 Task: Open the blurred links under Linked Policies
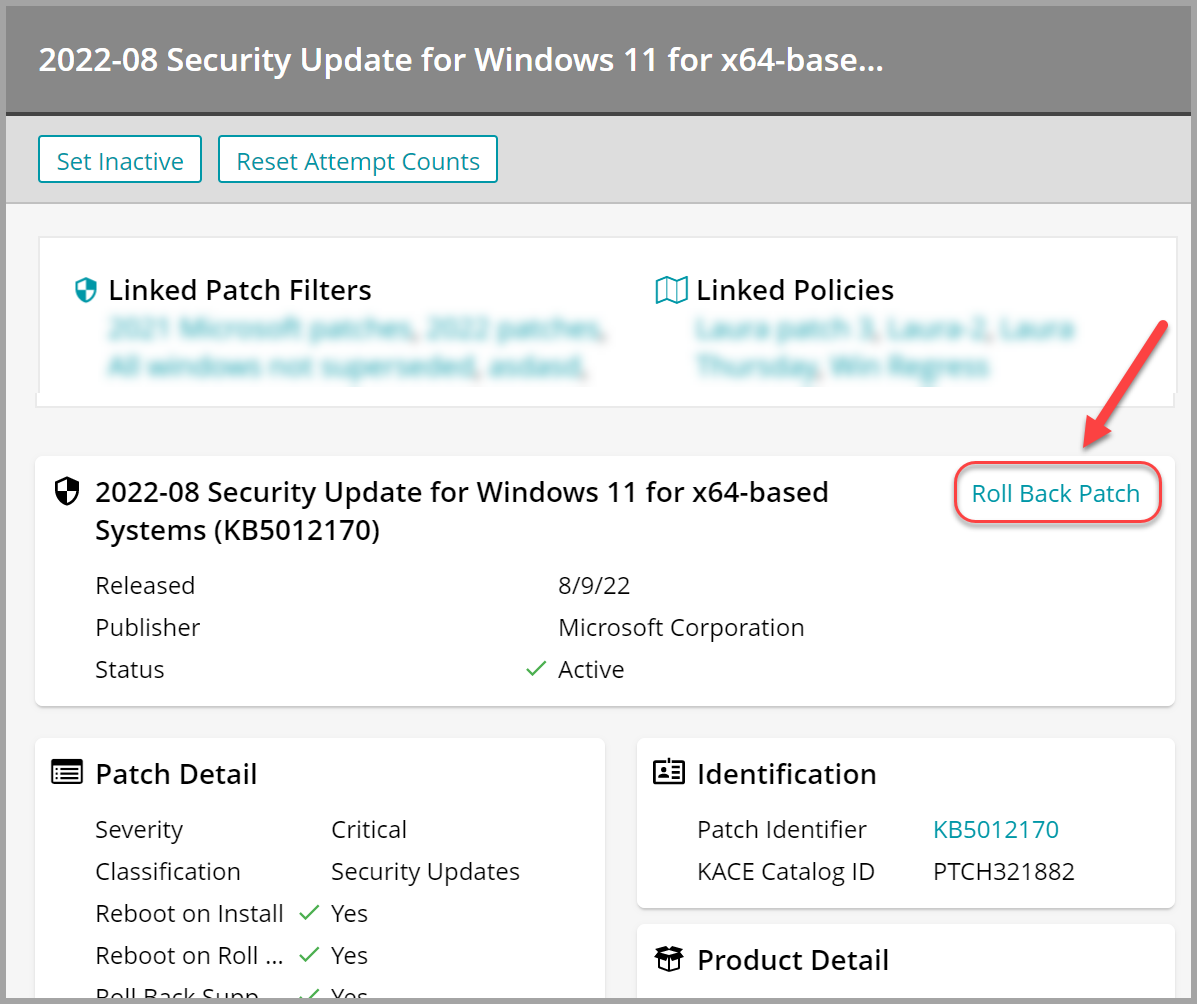click(x=884, y=348)
